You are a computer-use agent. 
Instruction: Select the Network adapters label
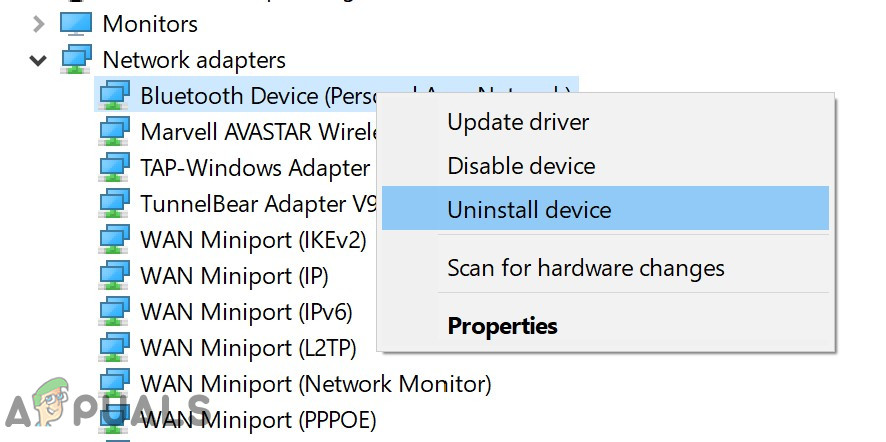pyautogui.click(x=194, y=60)
